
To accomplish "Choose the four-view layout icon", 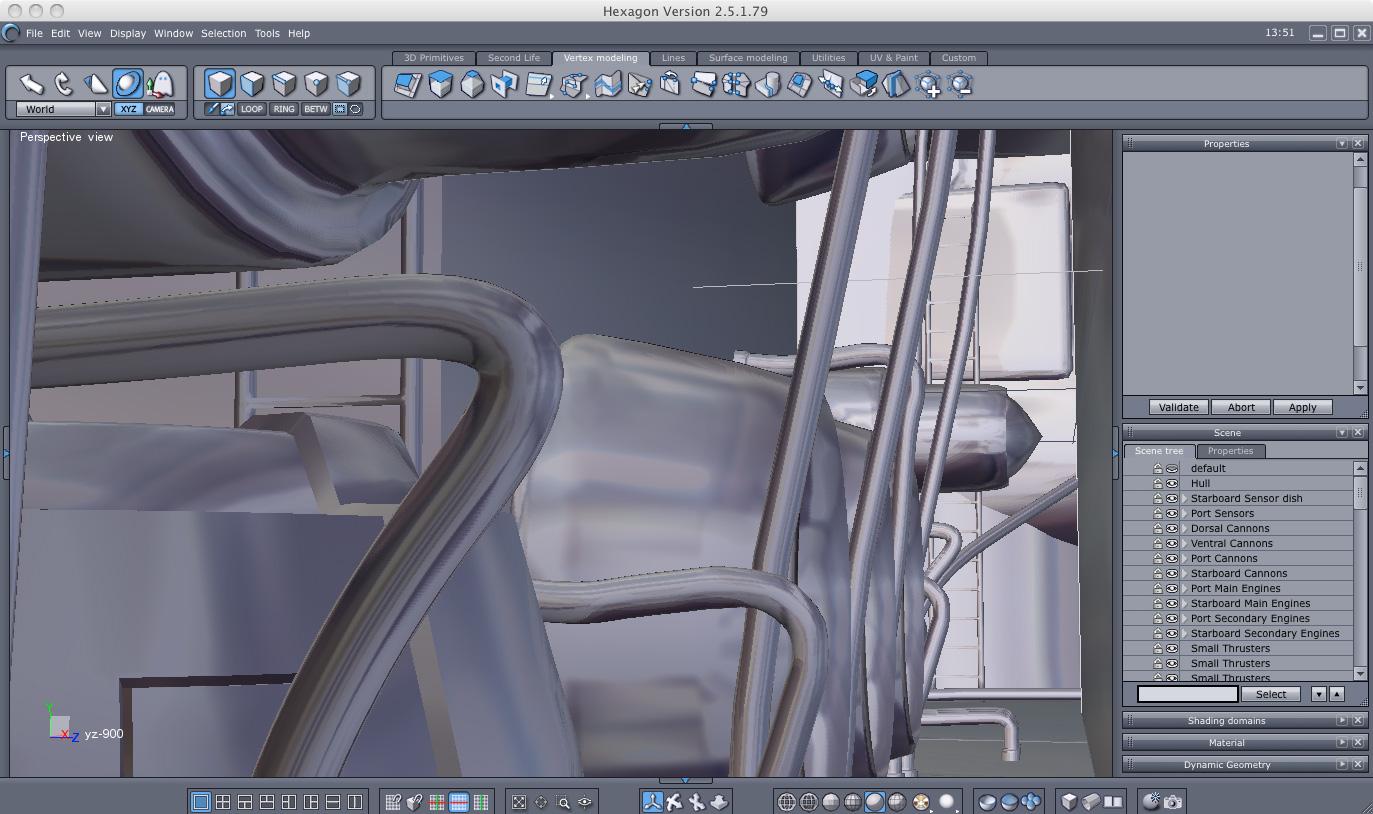I will 223,802.
